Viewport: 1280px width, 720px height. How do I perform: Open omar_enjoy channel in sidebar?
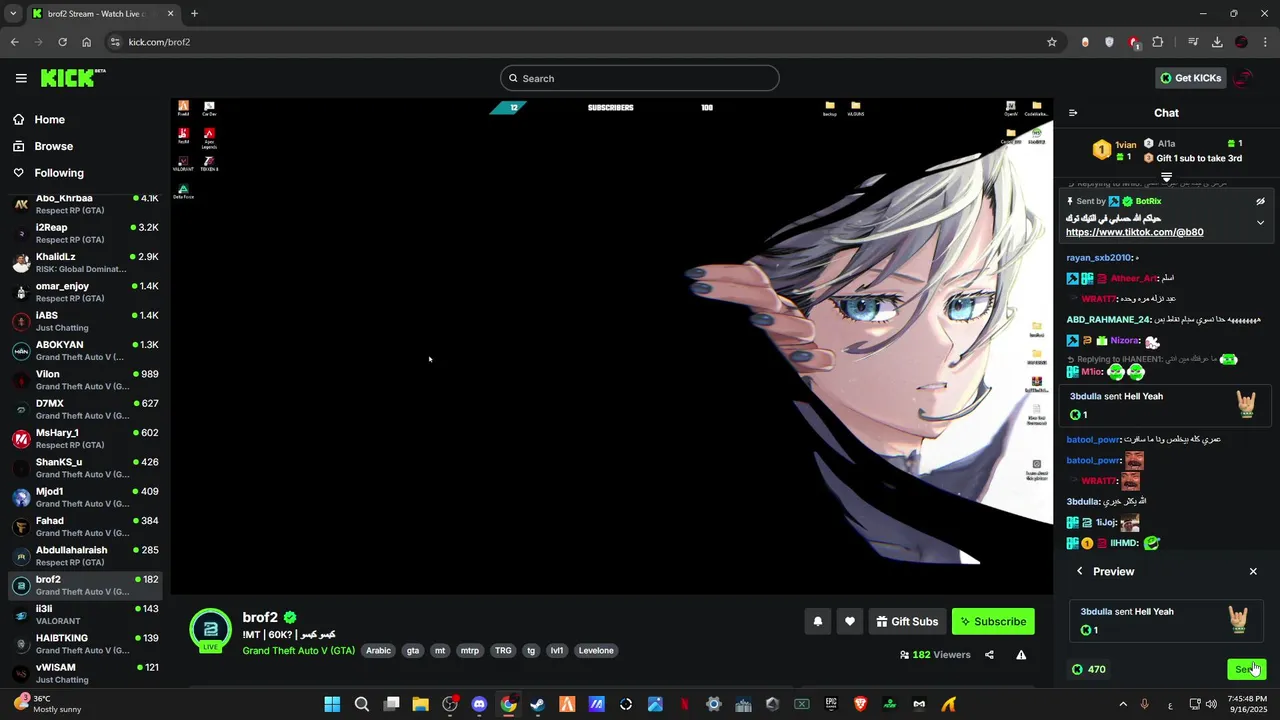(x=85, y=292)
